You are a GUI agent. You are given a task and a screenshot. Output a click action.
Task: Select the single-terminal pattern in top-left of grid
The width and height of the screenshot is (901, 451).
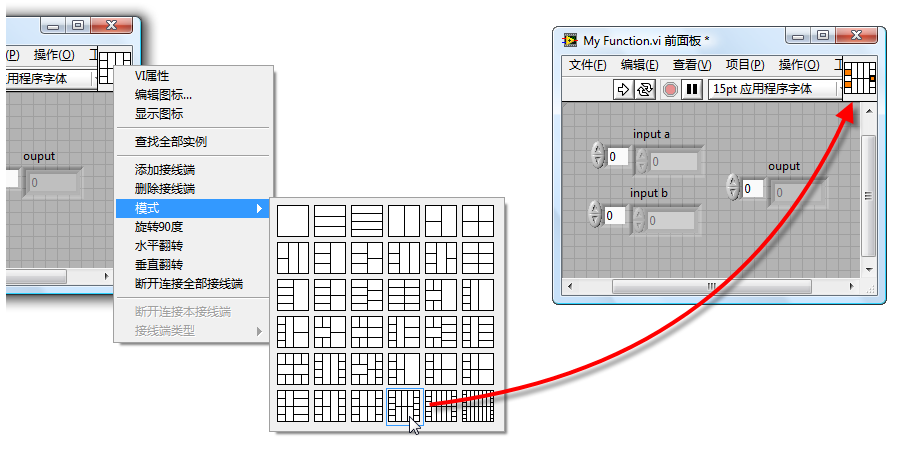293,220
